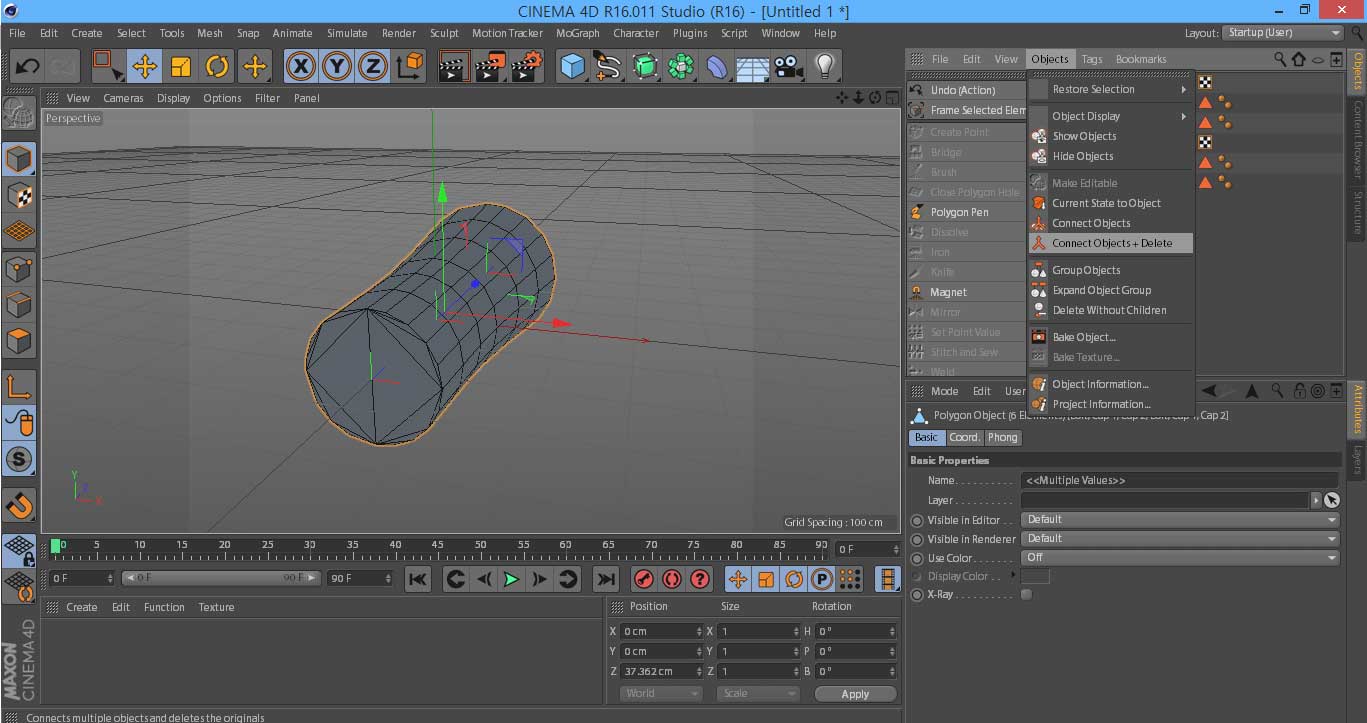Open Visible in Editor dropdown
Viewport: 1367px width, 723px height.
(x=1180, y=520)
